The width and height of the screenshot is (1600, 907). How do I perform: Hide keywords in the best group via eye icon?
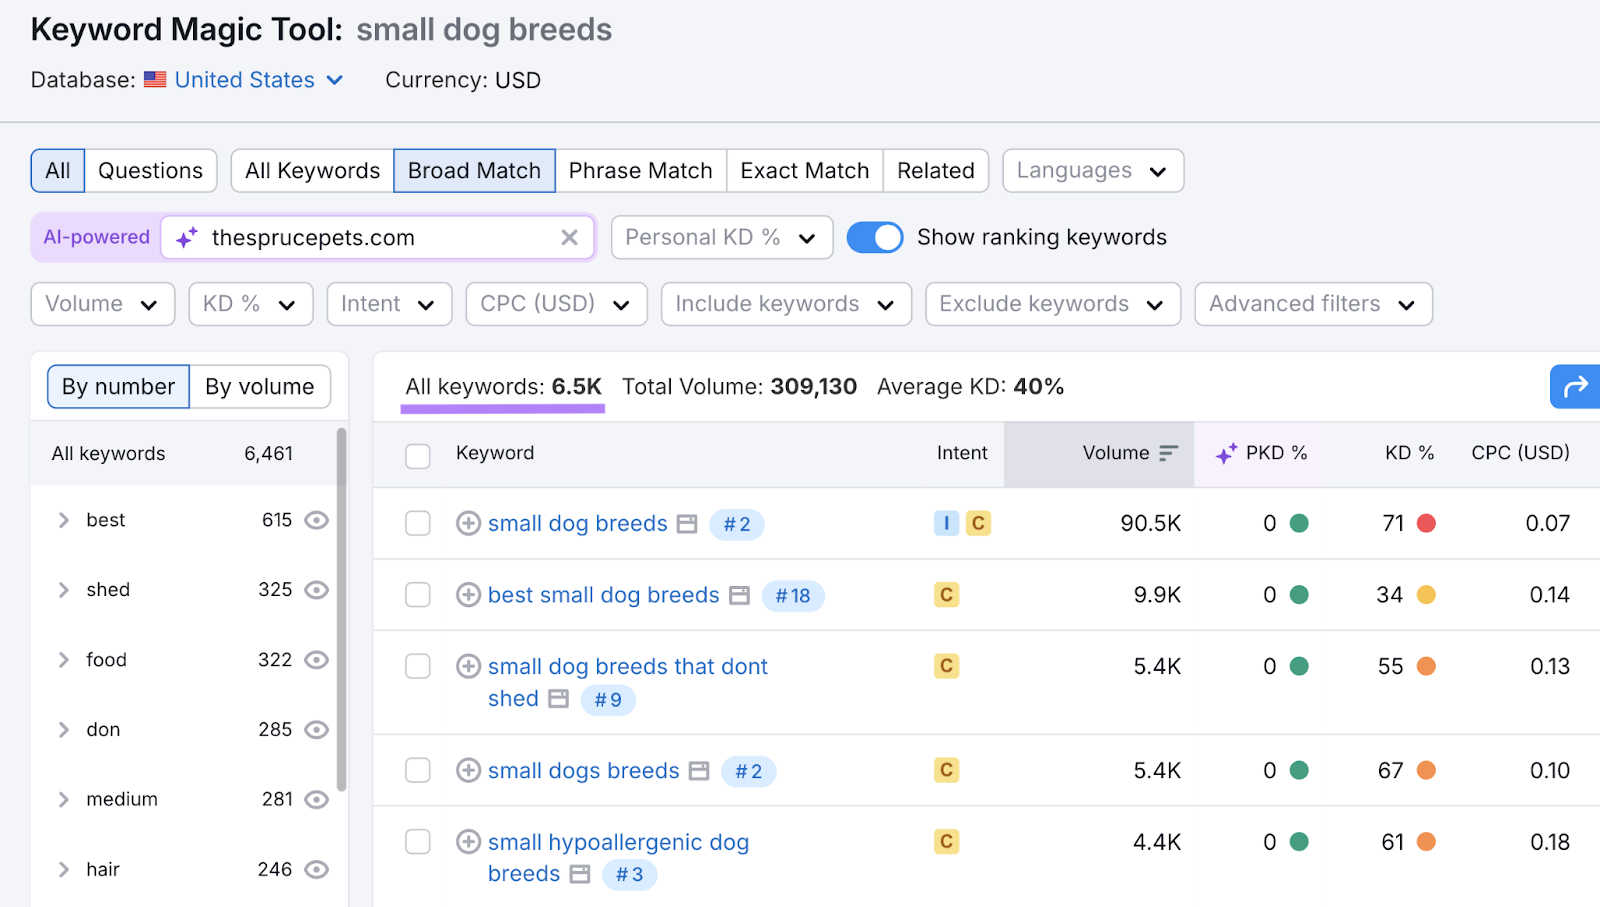pos(316,520)
